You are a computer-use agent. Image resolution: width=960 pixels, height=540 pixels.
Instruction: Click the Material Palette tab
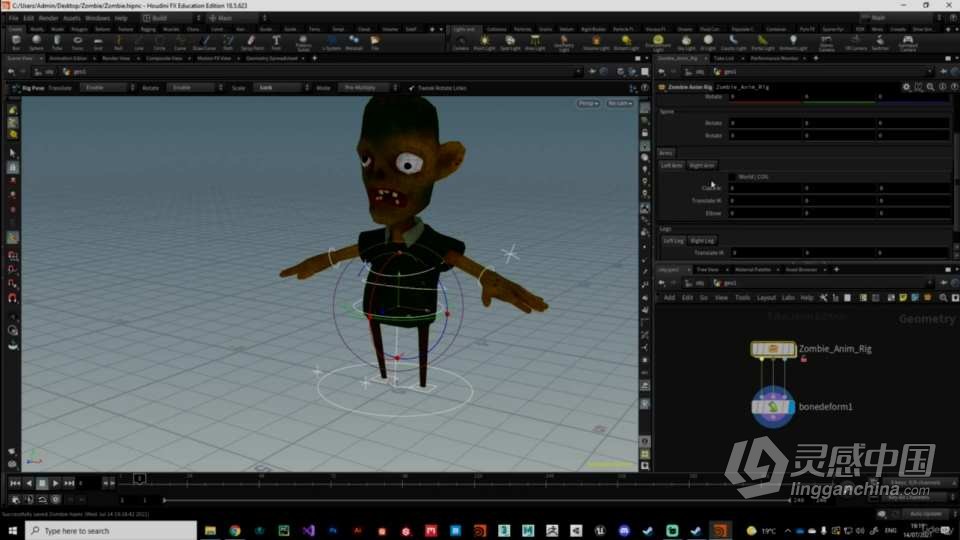tap(752, 269)
